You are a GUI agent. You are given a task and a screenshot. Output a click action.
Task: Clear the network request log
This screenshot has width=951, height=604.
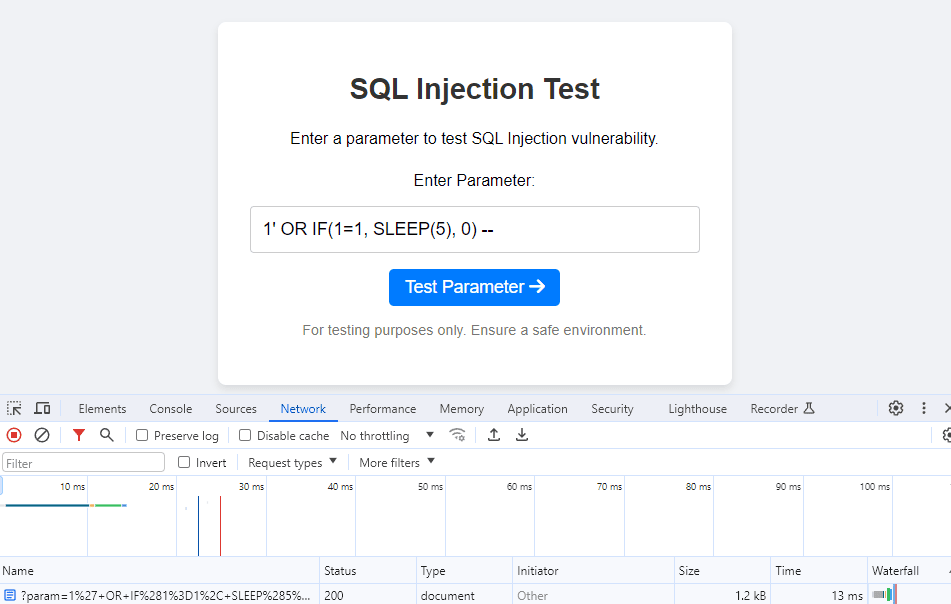41,435
